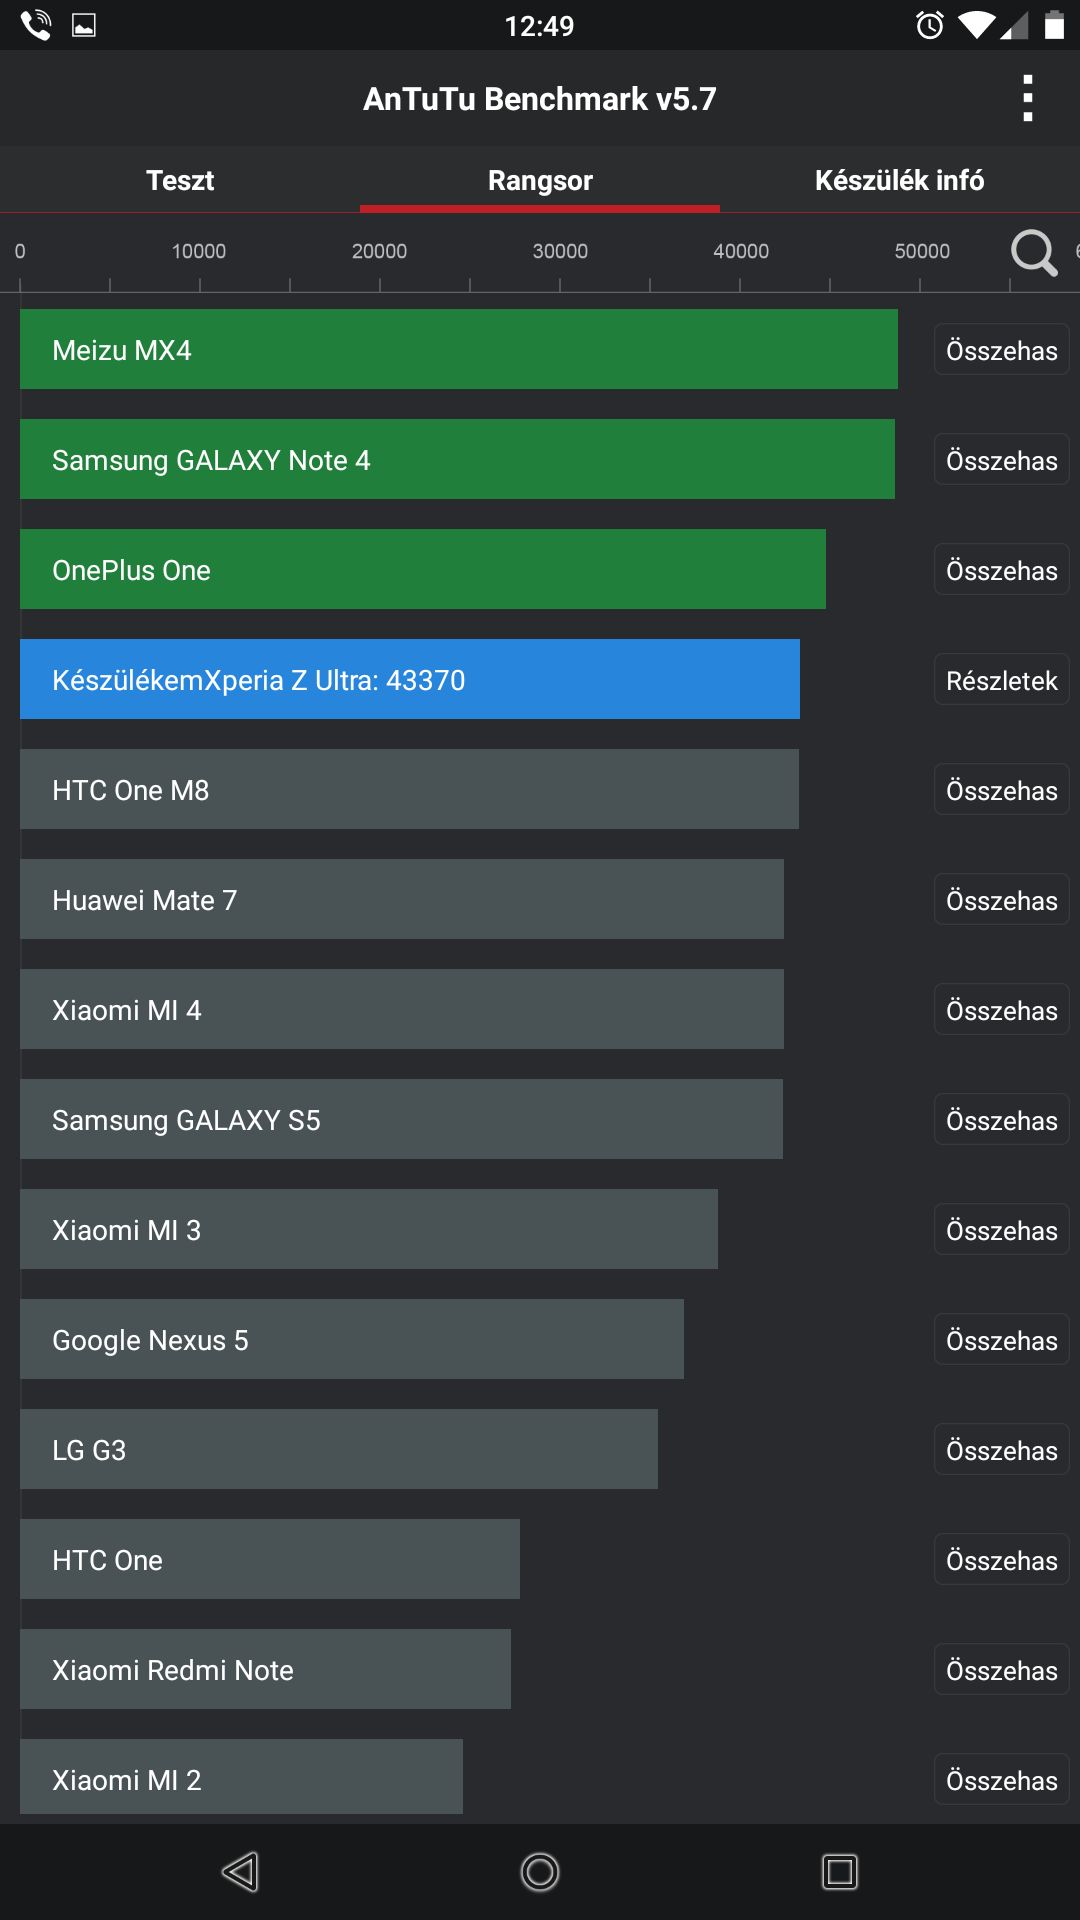
Task: Tap the Android back navigation icon
Action: pyautogui.click(x=240, y=1871)
